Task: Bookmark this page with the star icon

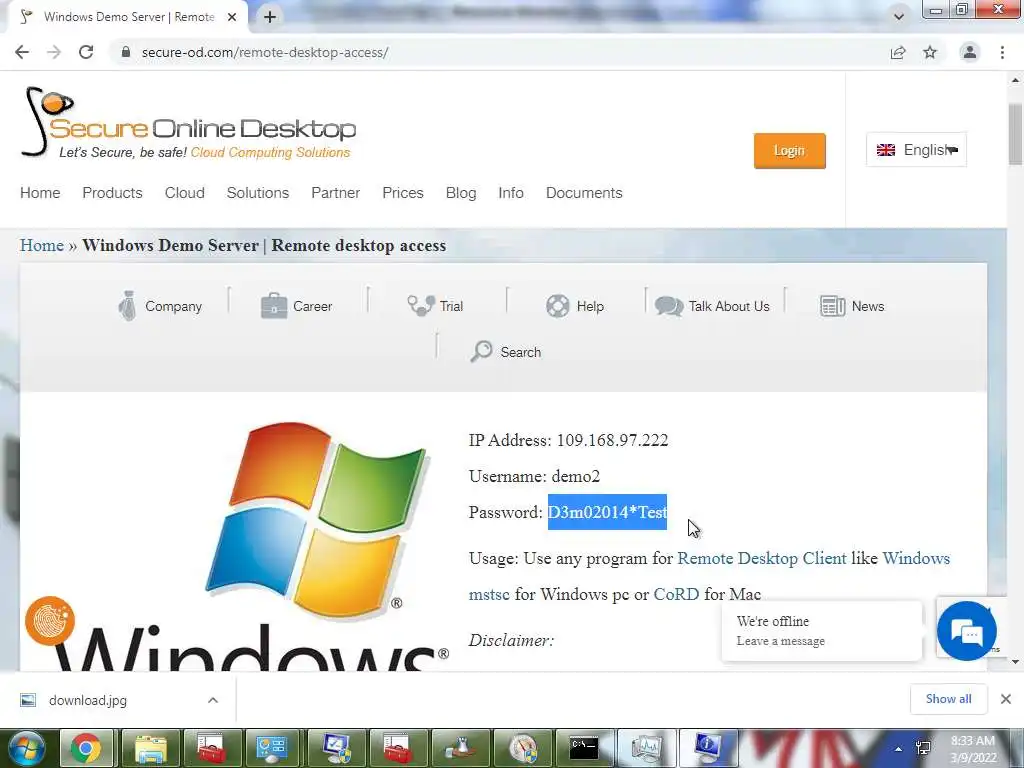Action: [930, 52]
